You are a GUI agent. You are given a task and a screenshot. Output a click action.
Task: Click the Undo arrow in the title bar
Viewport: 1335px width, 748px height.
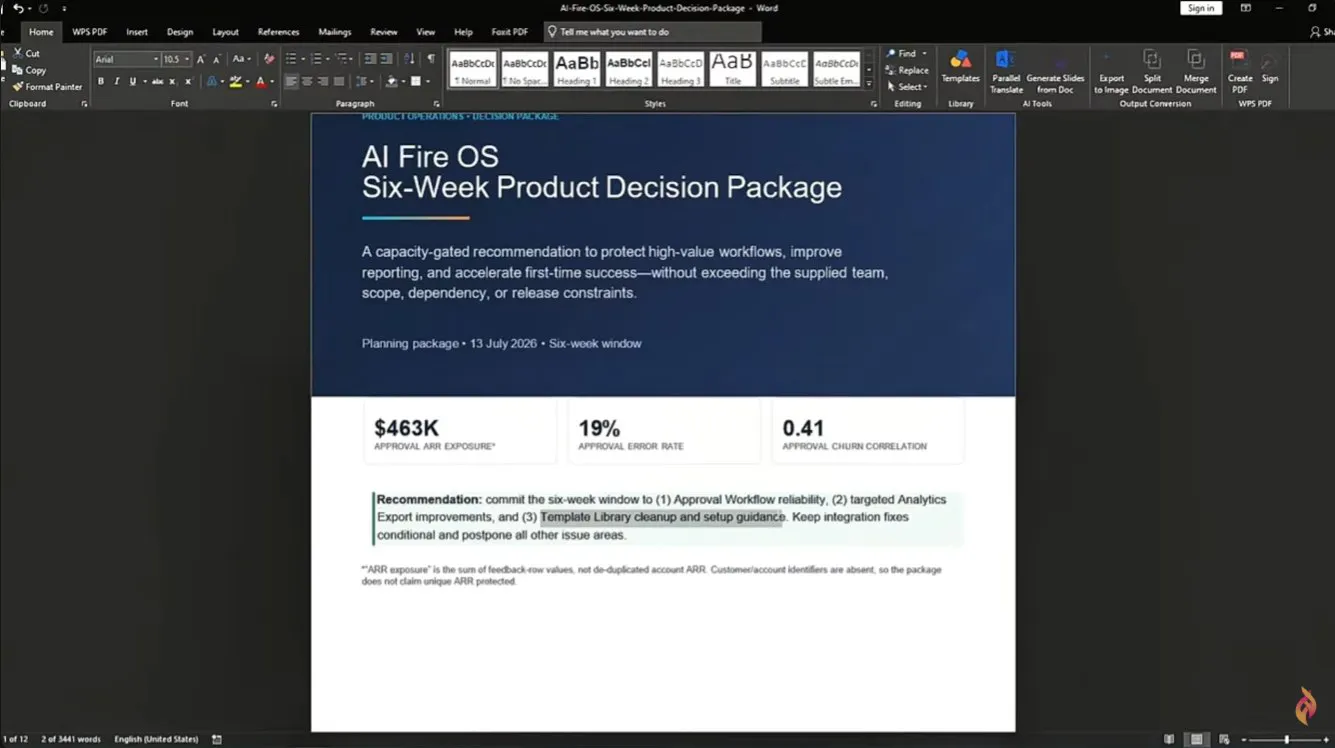18,8
